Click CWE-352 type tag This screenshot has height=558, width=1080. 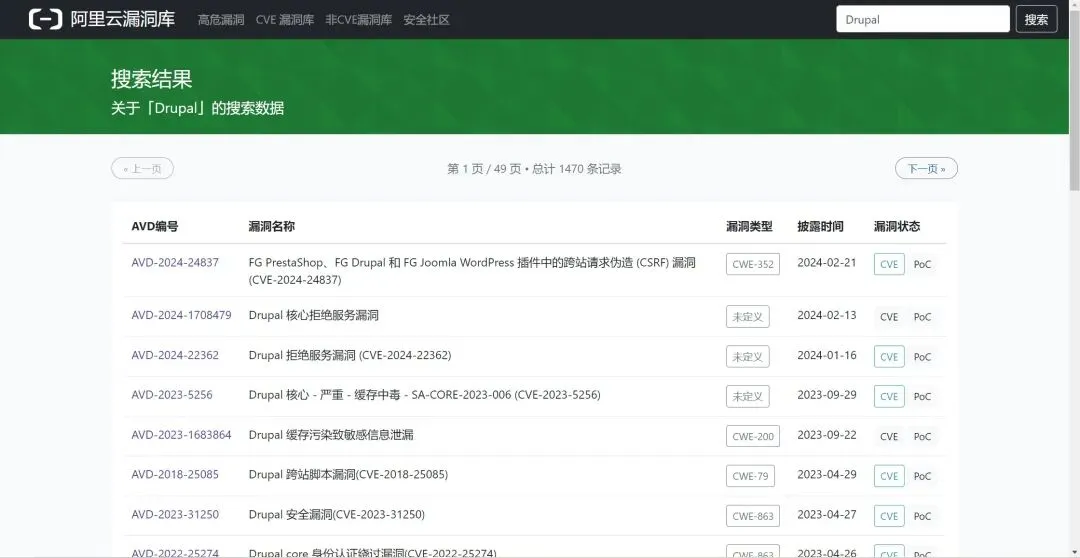(x=753, y=264)
